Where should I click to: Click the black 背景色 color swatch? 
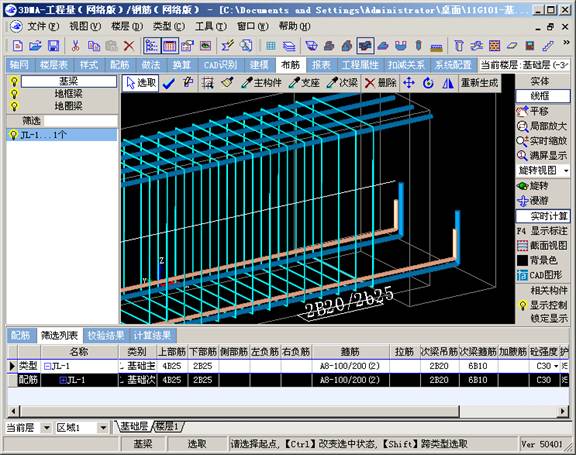[522, 260]
